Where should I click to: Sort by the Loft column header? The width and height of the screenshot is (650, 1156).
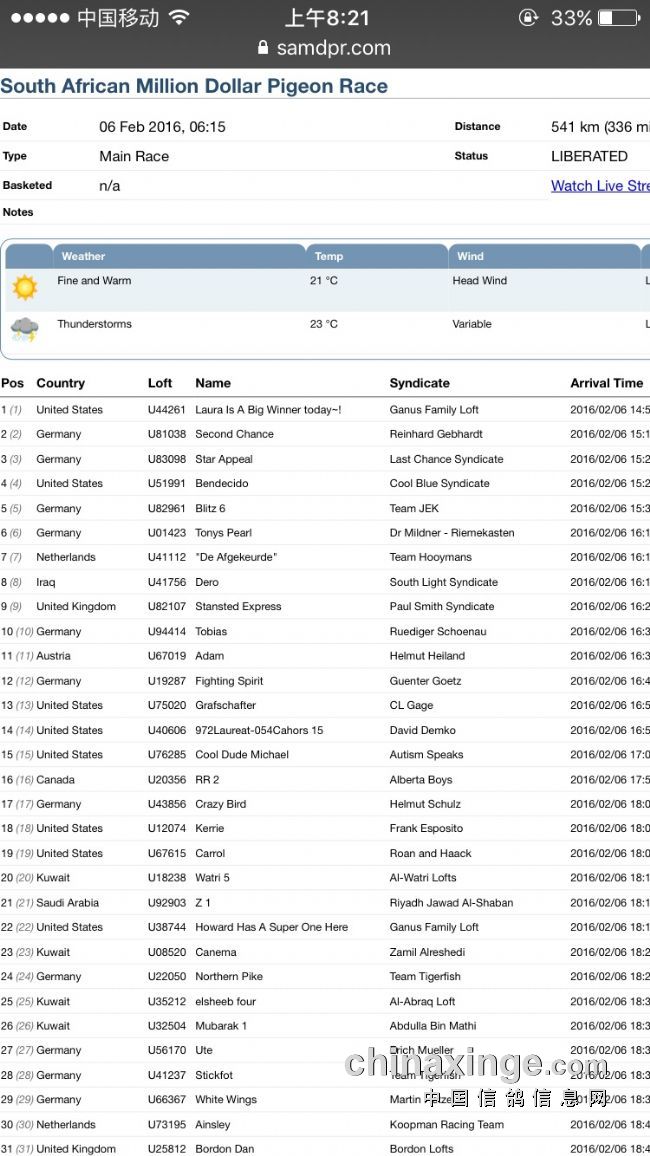[160, 383]
